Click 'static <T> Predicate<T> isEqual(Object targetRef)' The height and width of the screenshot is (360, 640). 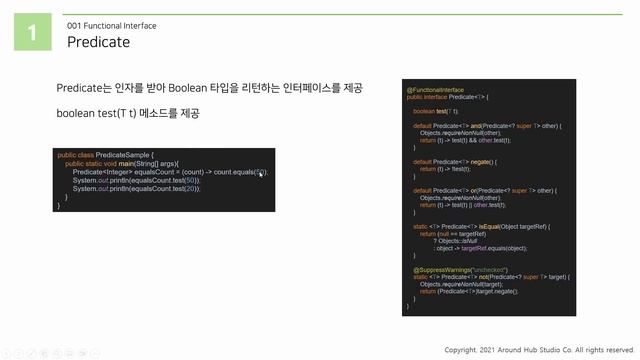tap(482, 227)
